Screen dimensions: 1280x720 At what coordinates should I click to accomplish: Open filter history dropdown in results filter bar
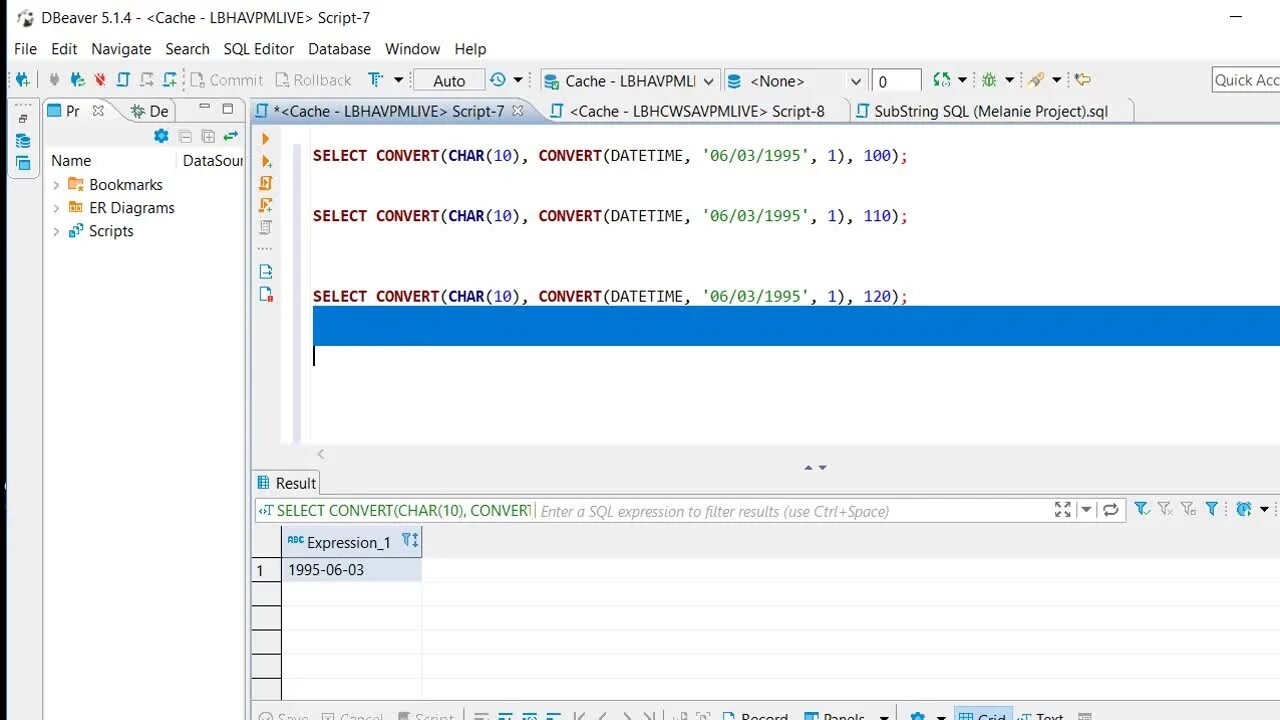[x=1087, y=510]
